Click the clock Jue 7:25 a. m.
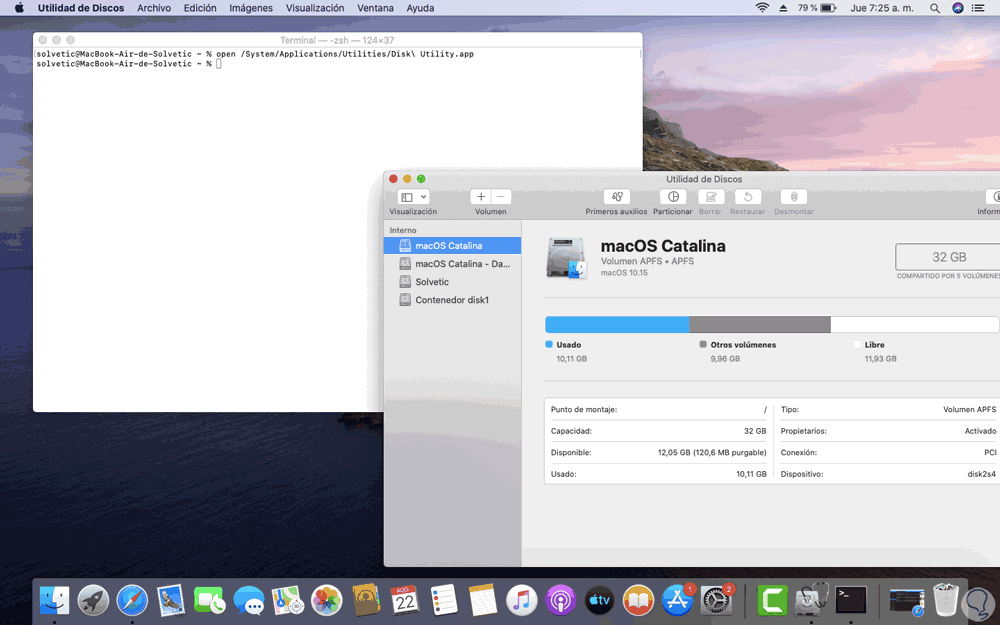 882,8
